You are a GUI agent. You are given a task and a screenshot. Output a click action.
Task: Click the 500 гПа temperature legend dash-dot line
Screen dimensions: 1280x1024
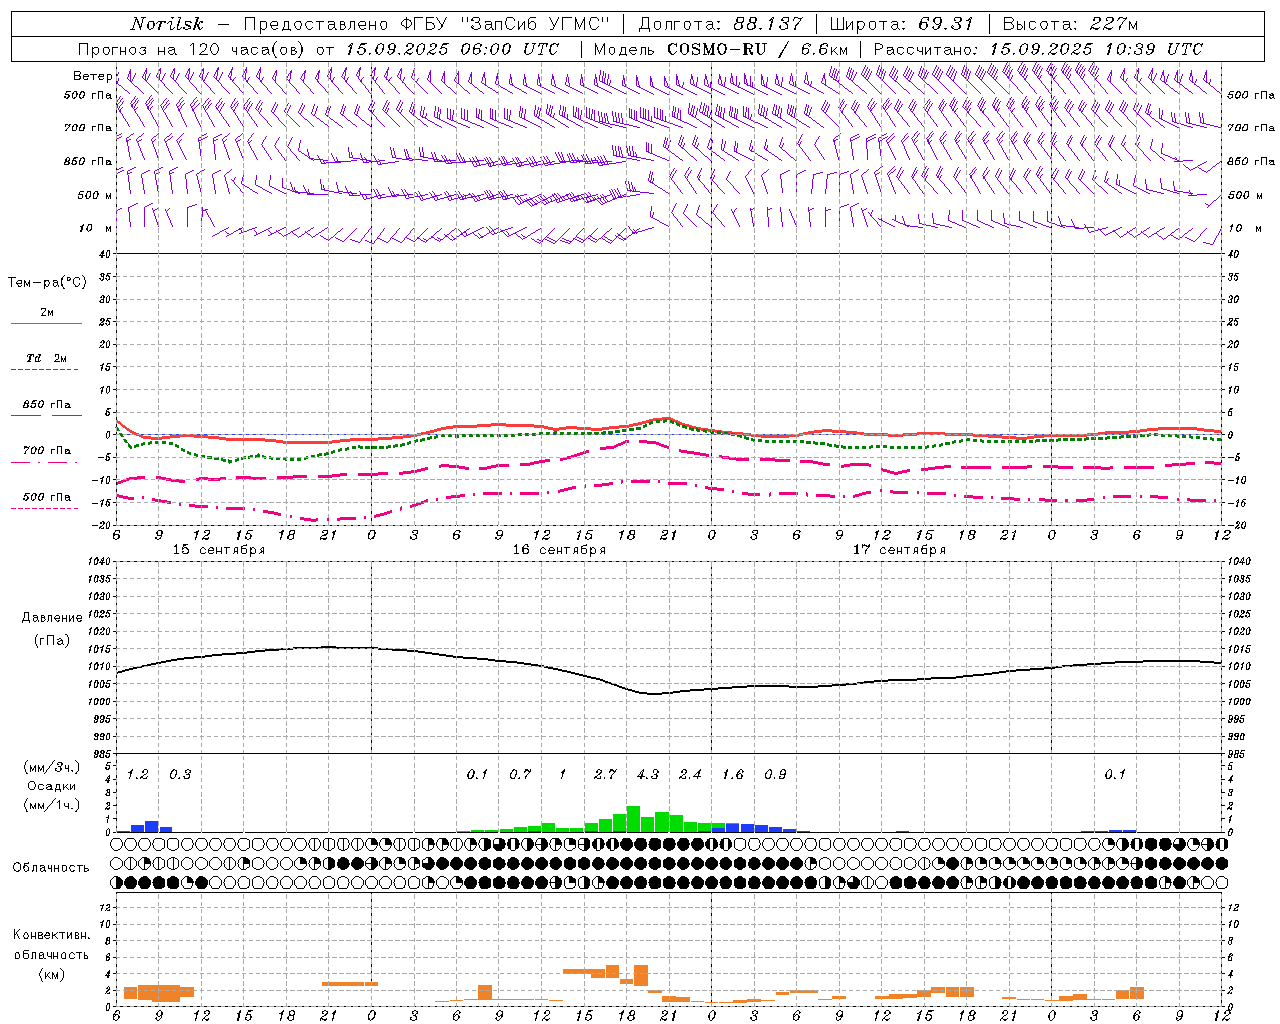click(44, 509)
